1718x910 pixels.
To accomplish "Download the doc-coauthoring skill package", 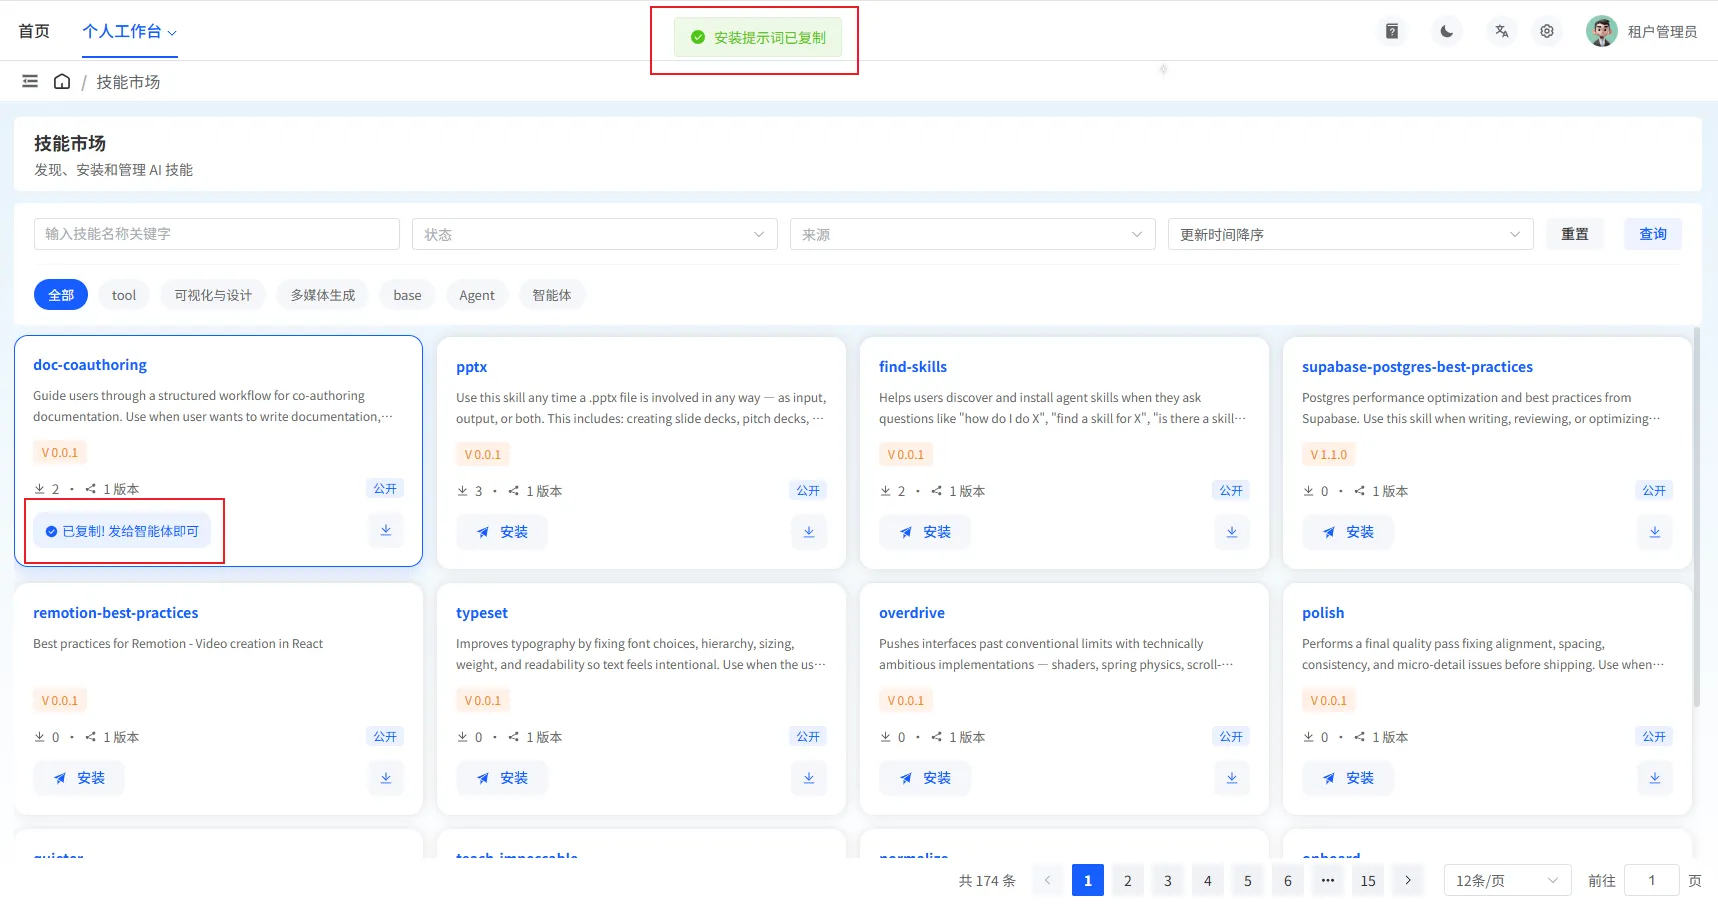I will 386,530.
